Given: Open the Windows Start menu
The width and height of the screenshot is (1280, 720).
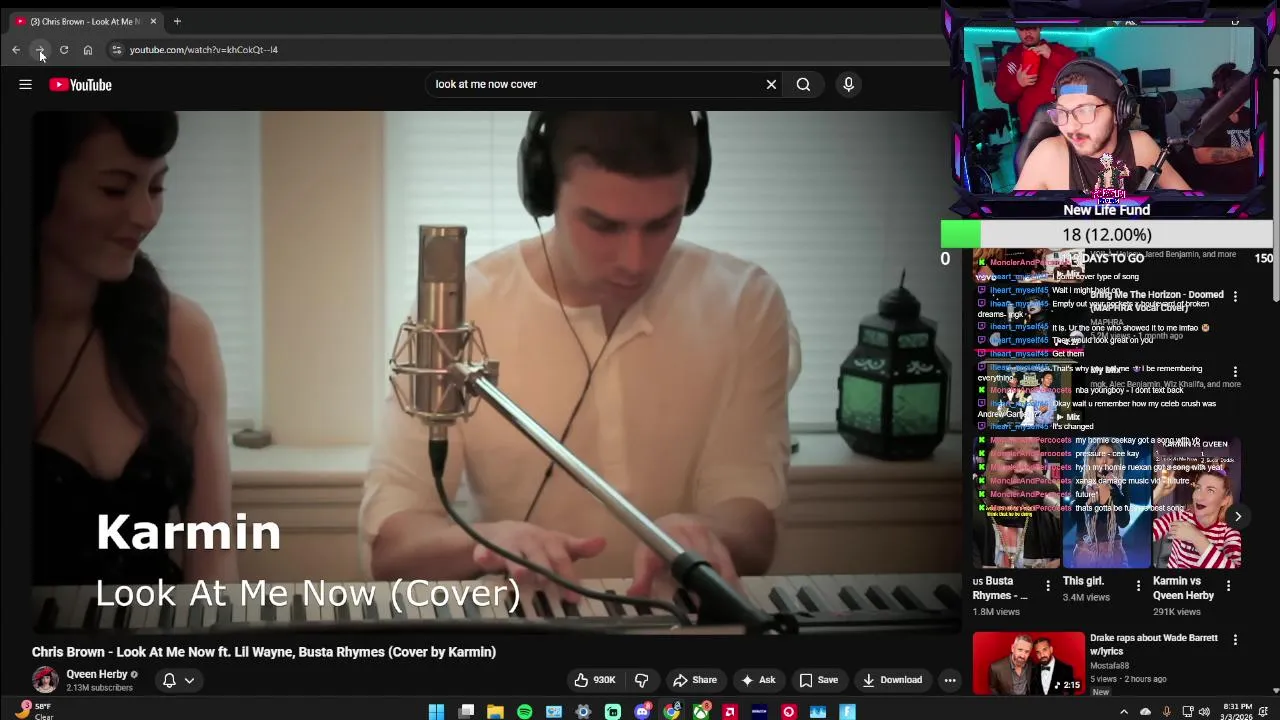Looking at the screenshot, I should point(436,712).
